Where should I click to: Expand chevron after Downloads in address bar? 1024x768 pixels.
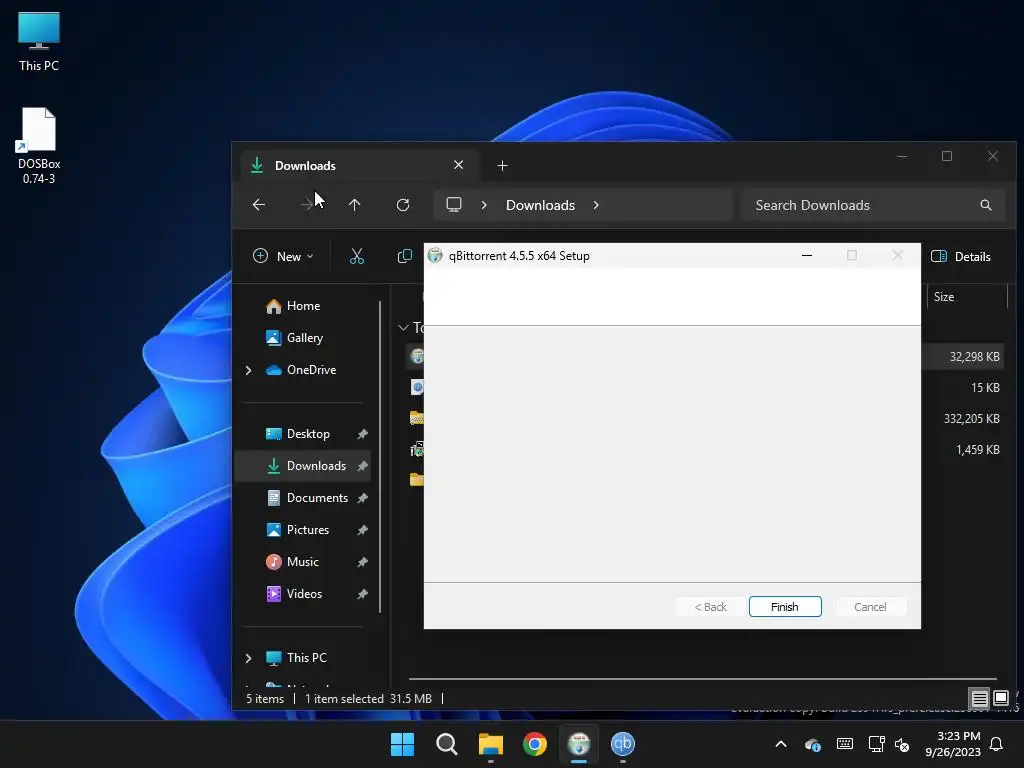click(x=596, y=205)
